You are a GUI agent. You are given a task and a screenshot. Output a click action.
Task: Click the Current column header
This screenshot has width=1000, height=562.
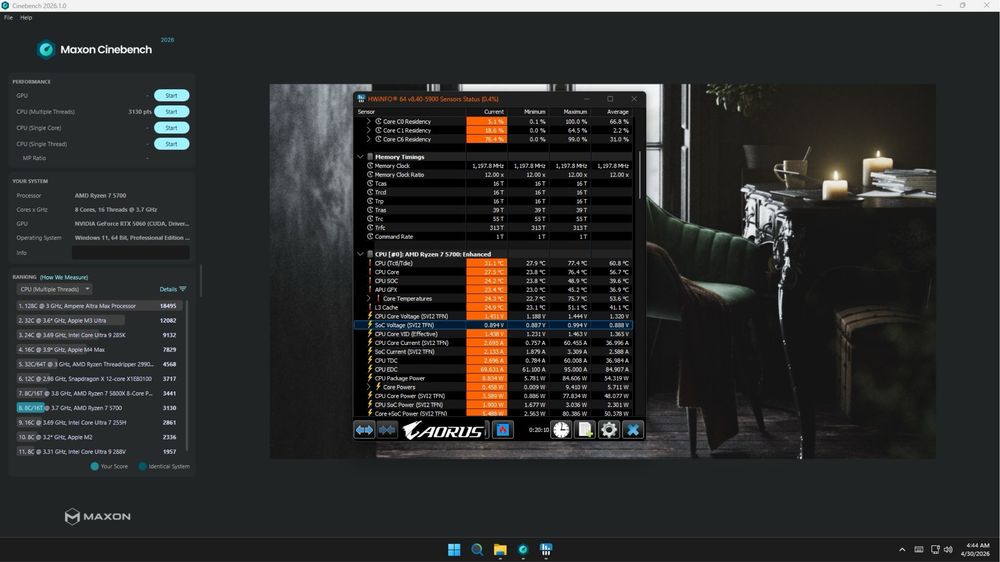(x=494, y=112)
